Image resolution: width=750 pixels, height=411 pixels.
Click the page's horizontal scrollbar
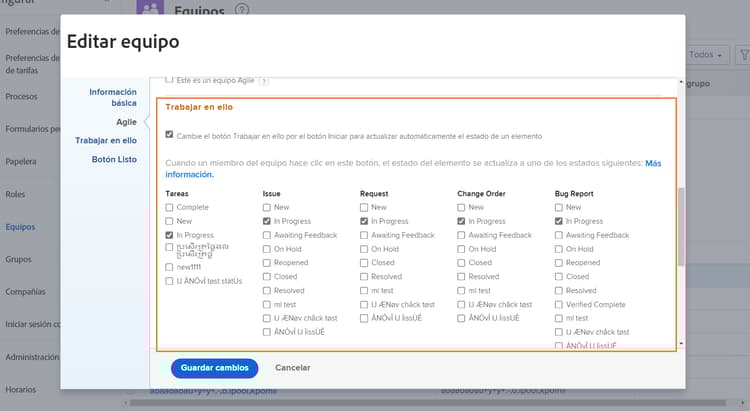click(427, 403)
